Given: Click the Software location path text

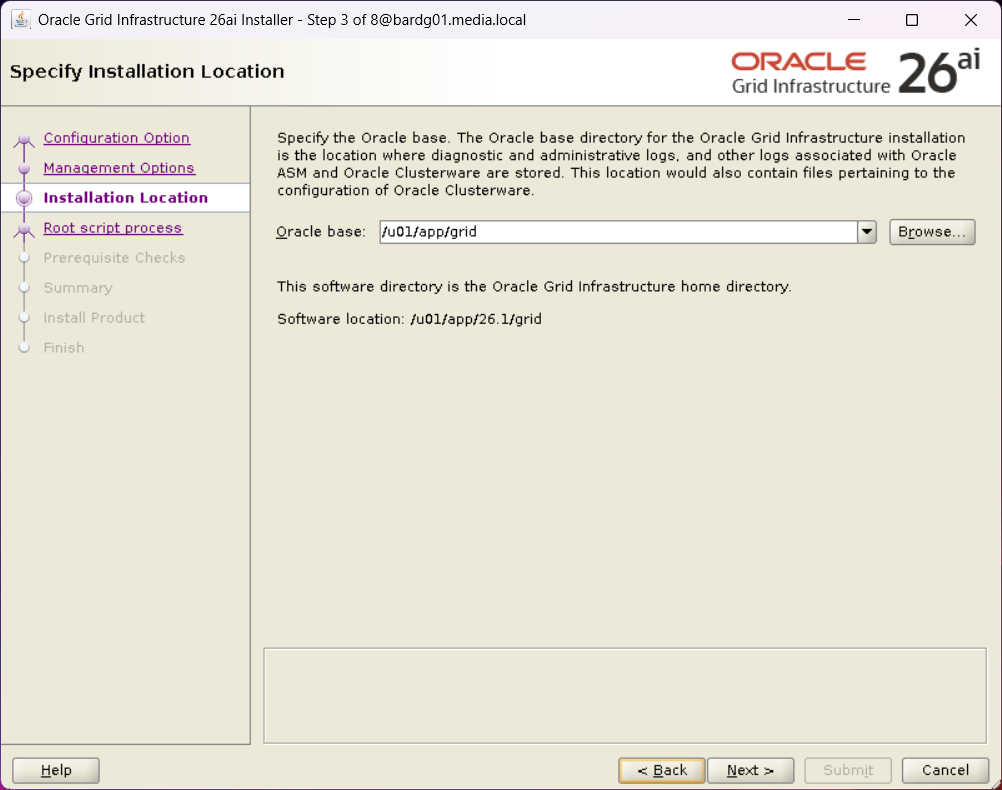Looking at the screenshot, I should pyautogui.click(x=476, y=319).
